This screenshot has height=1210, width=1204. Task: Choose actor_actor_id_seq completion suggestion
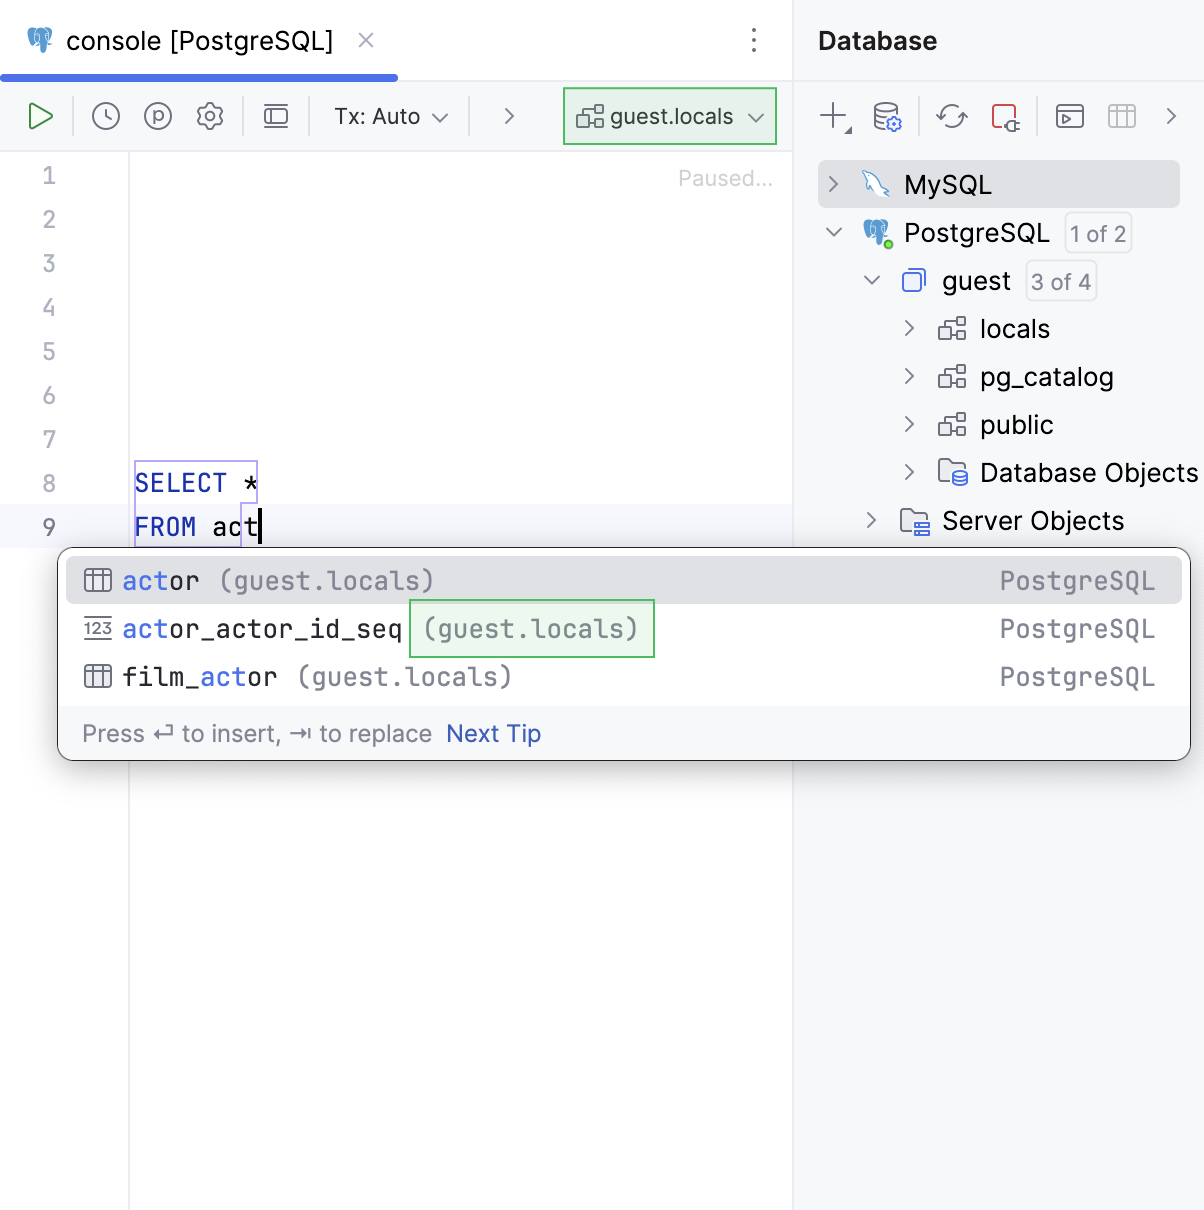pyautogui.click(x=624, y=628)
